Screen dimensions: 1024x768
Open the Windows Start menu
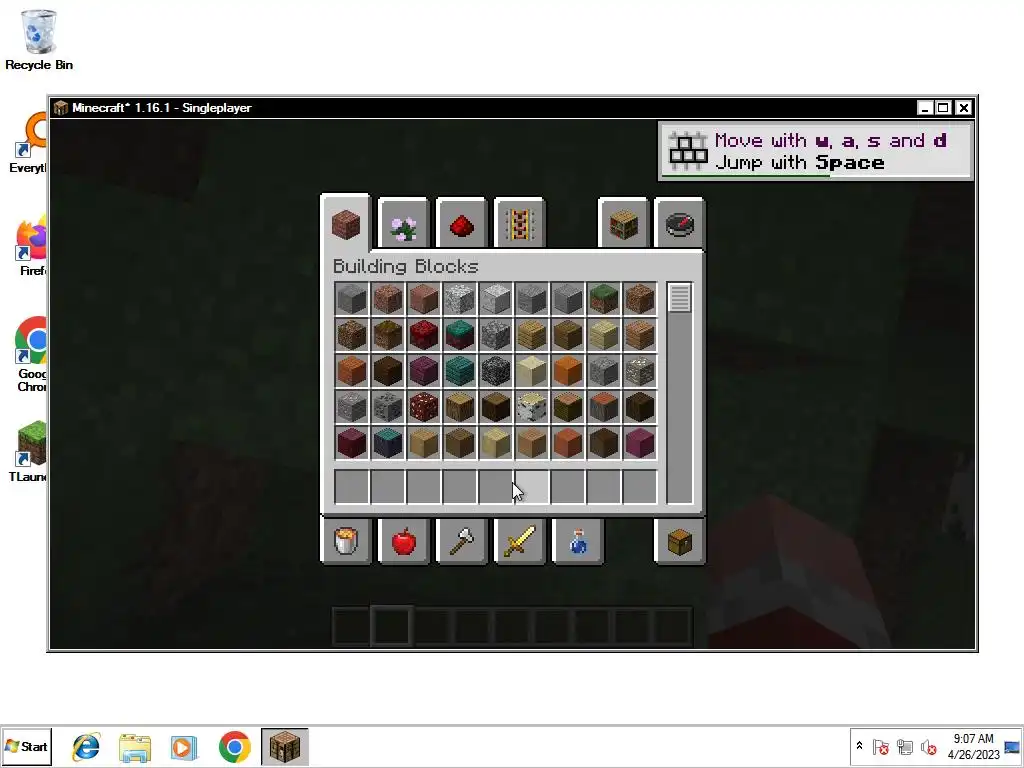(26, 746)
